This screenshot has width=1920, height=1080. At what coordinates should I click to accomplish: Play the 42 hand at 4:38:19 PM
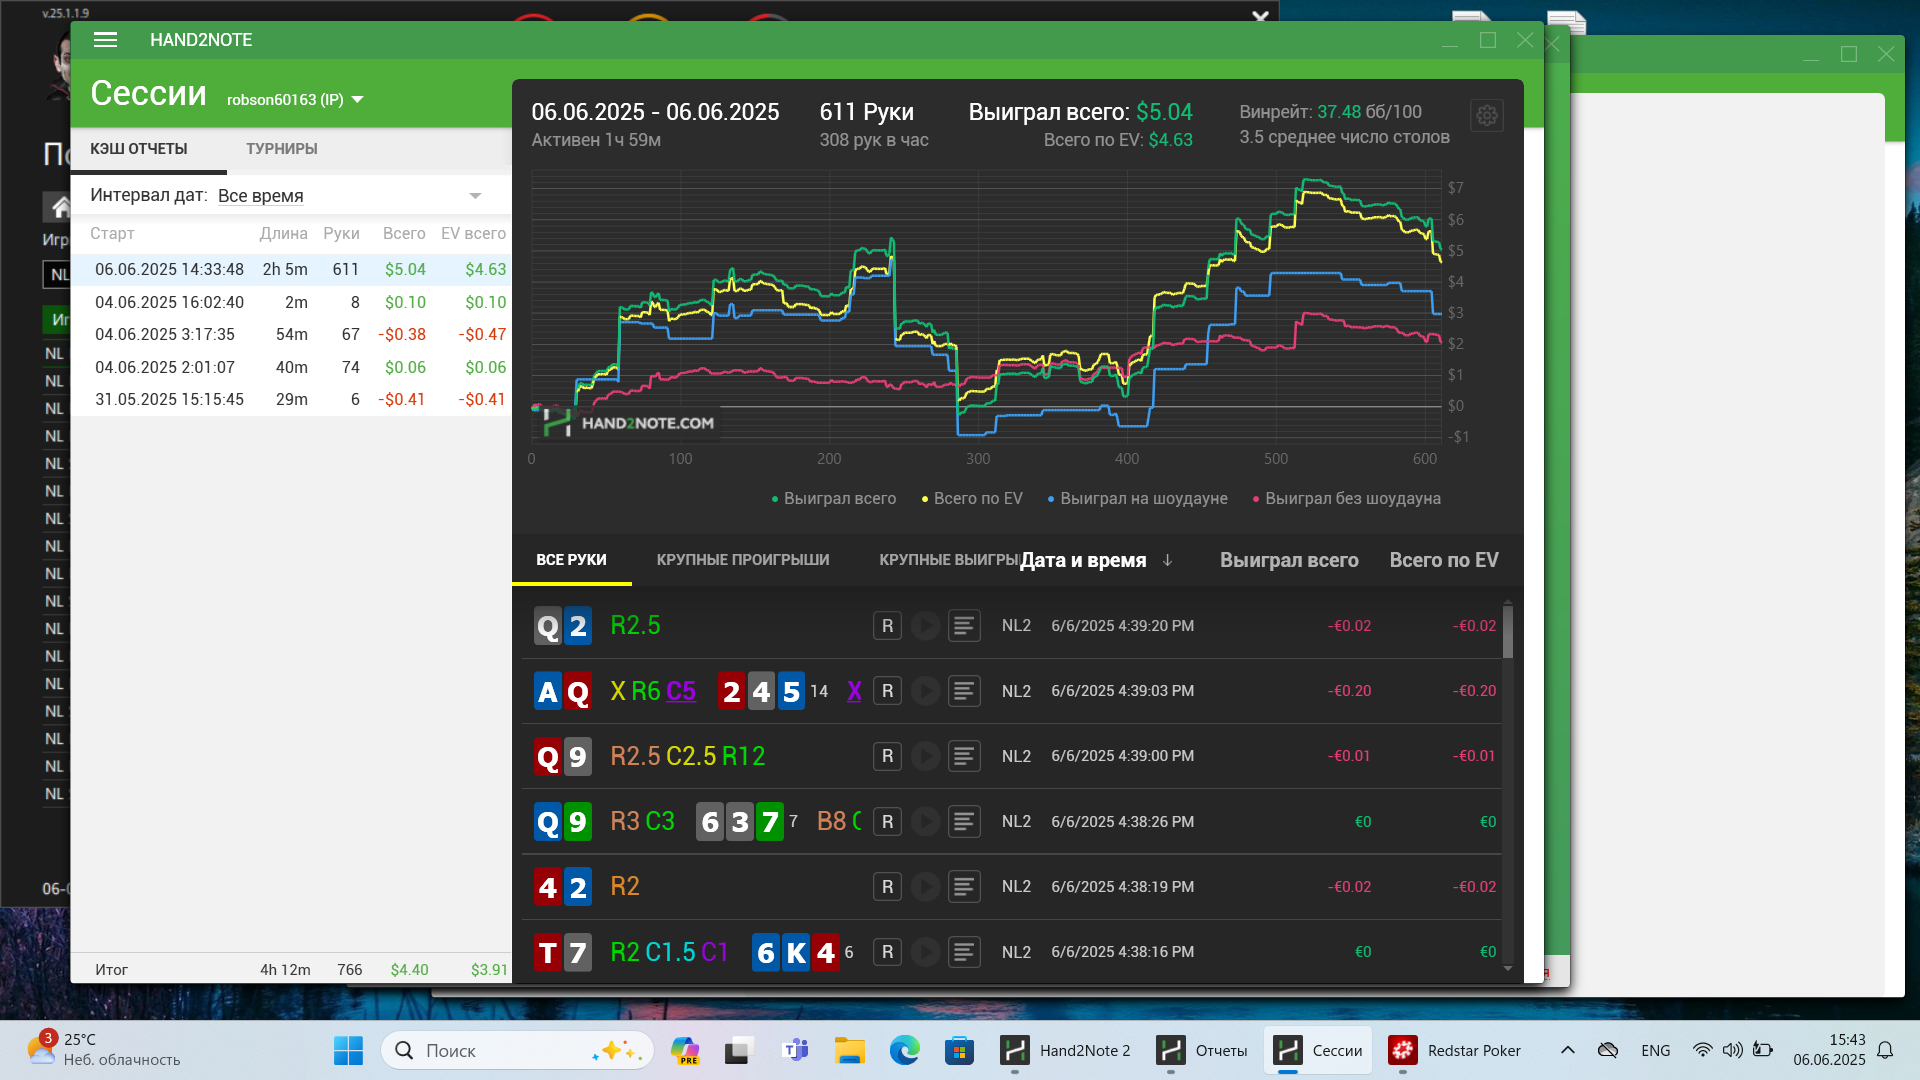tap(925, 887)
